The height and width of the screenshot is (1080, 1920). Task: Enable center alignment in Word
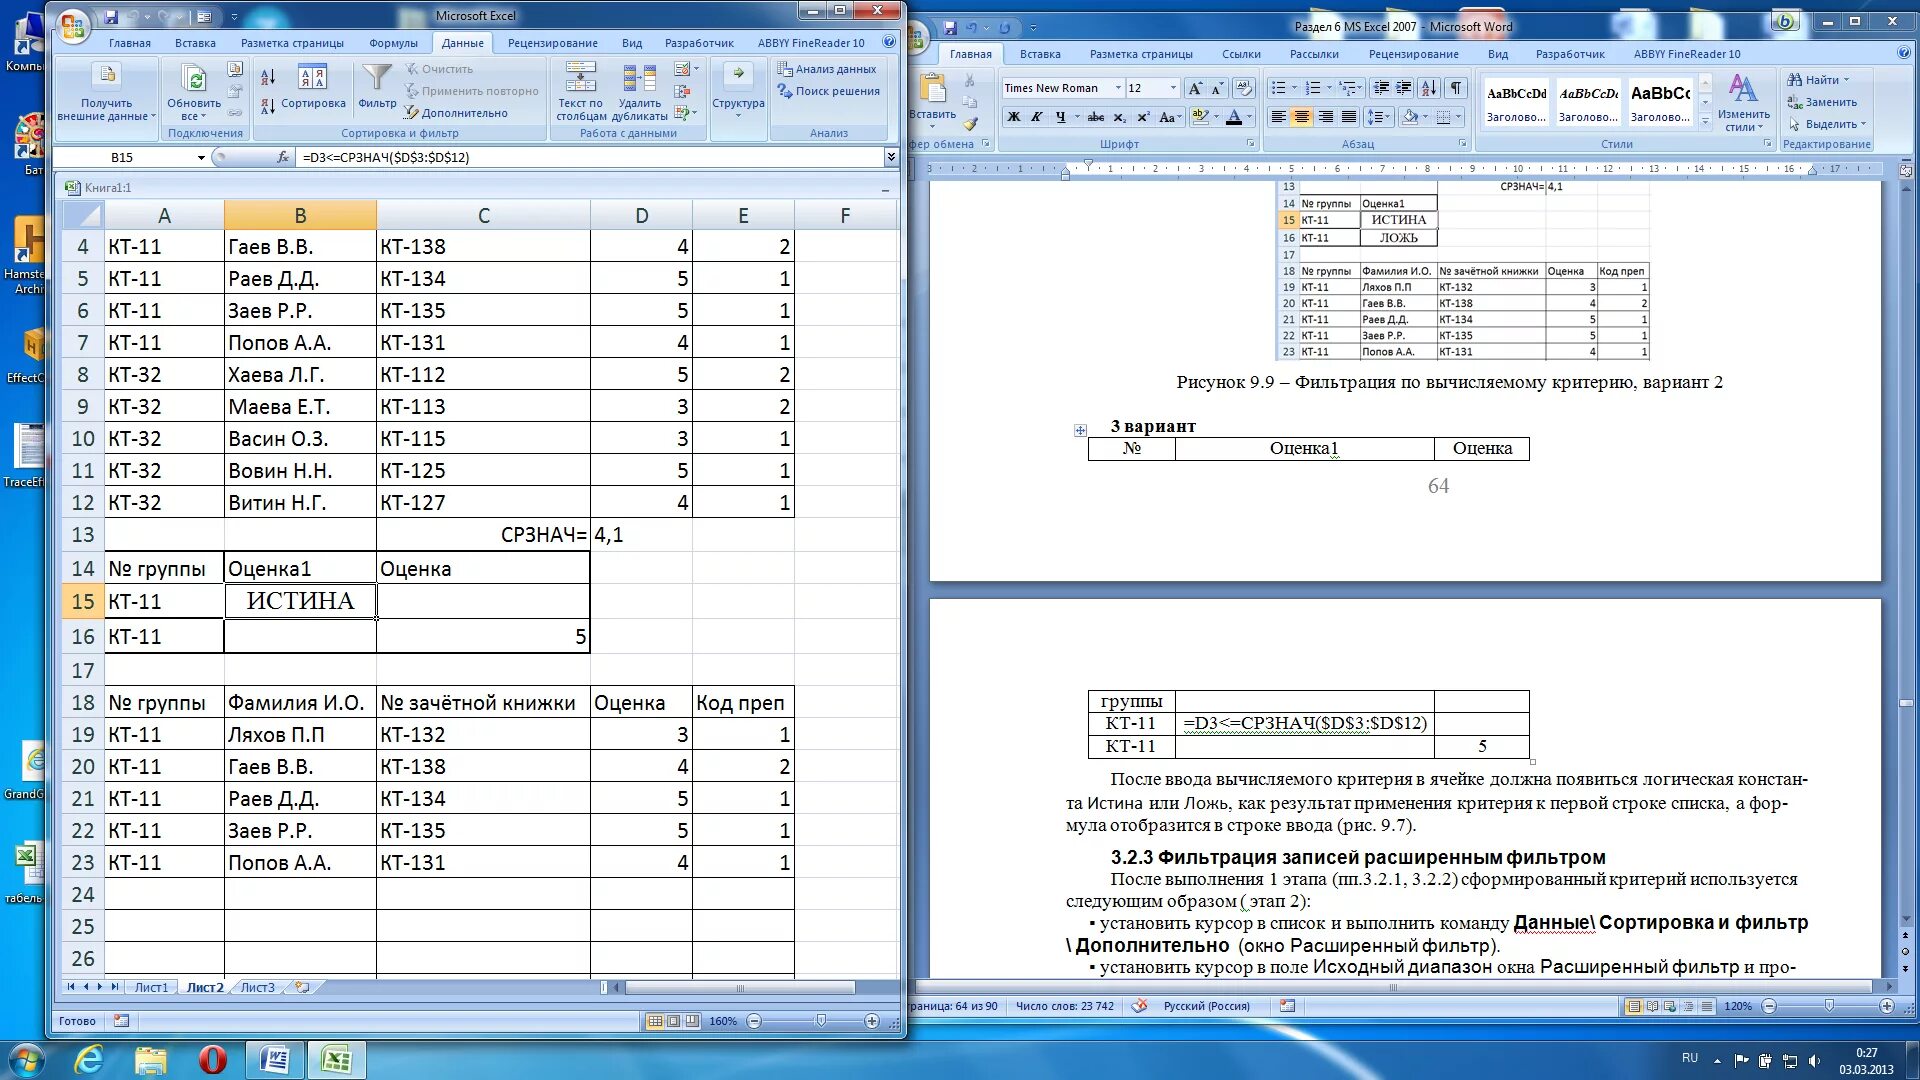1301,117
